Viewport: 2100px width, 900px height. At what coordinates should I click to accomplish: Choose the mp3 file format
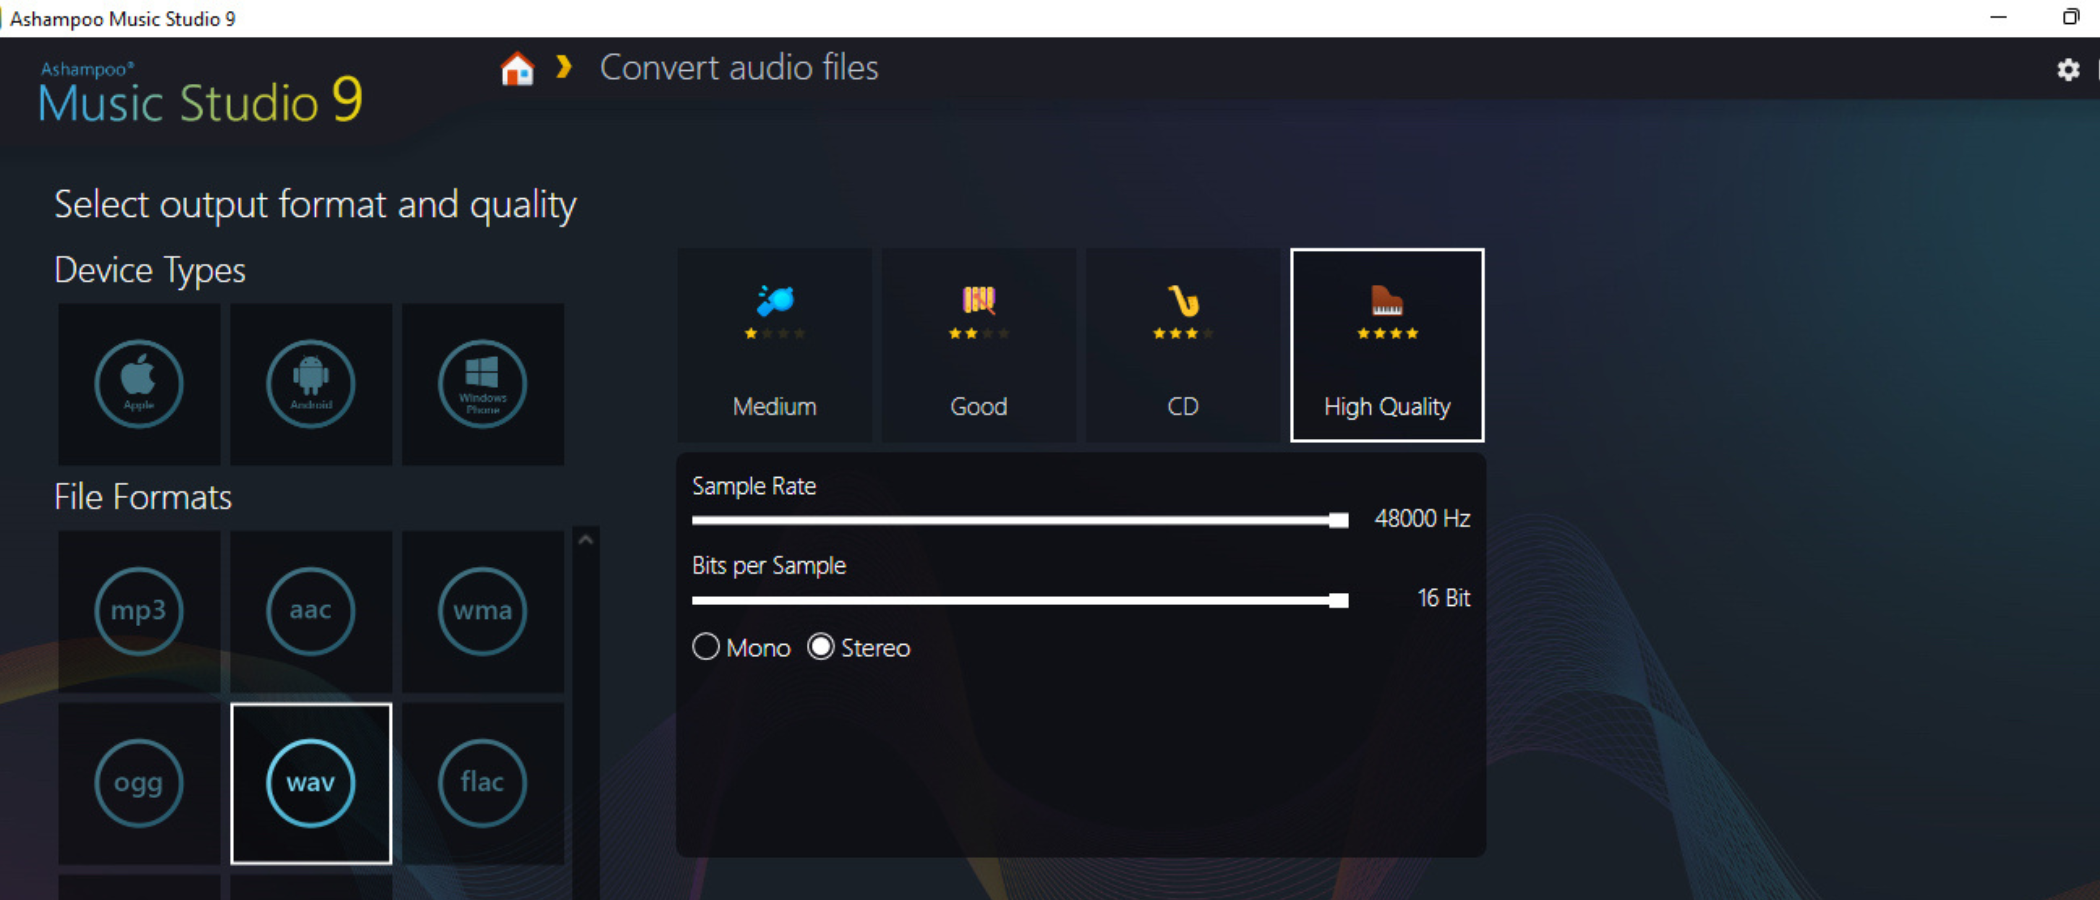139,611
